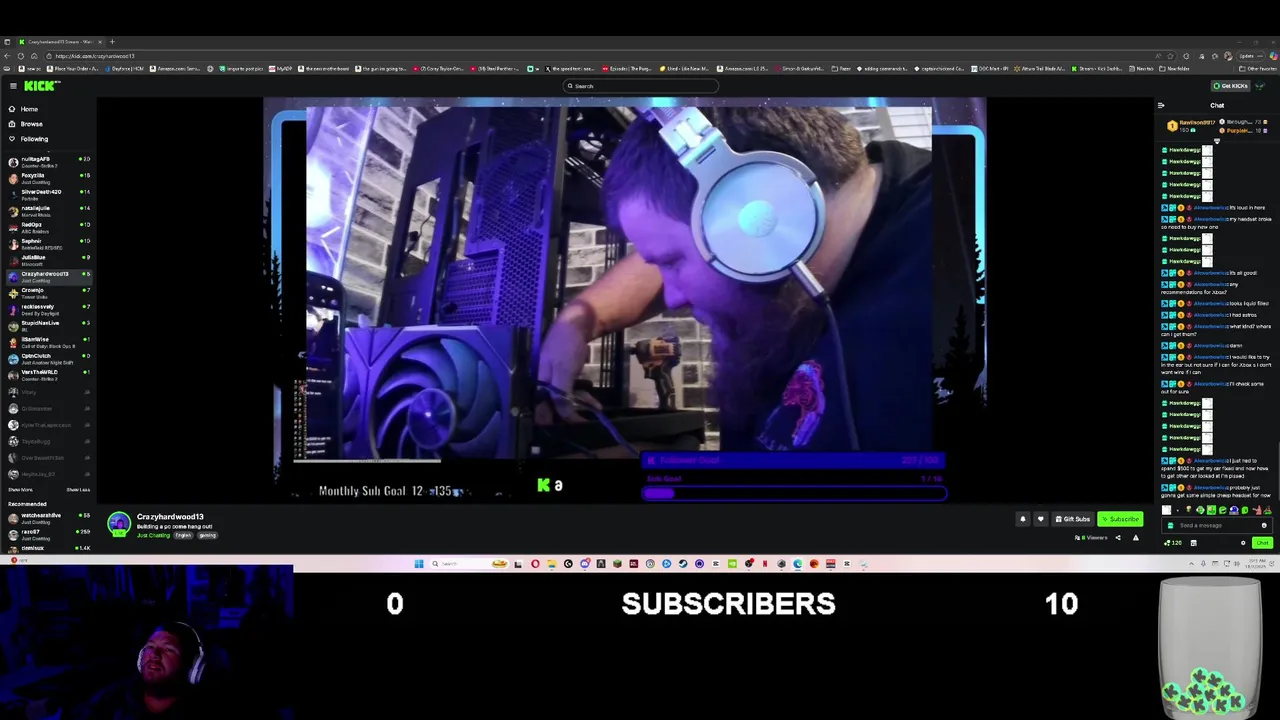Open recklessvely channel in sidebar
Image resolution: width=1280 pixels, height=720 pixels.
pos(48,308)
